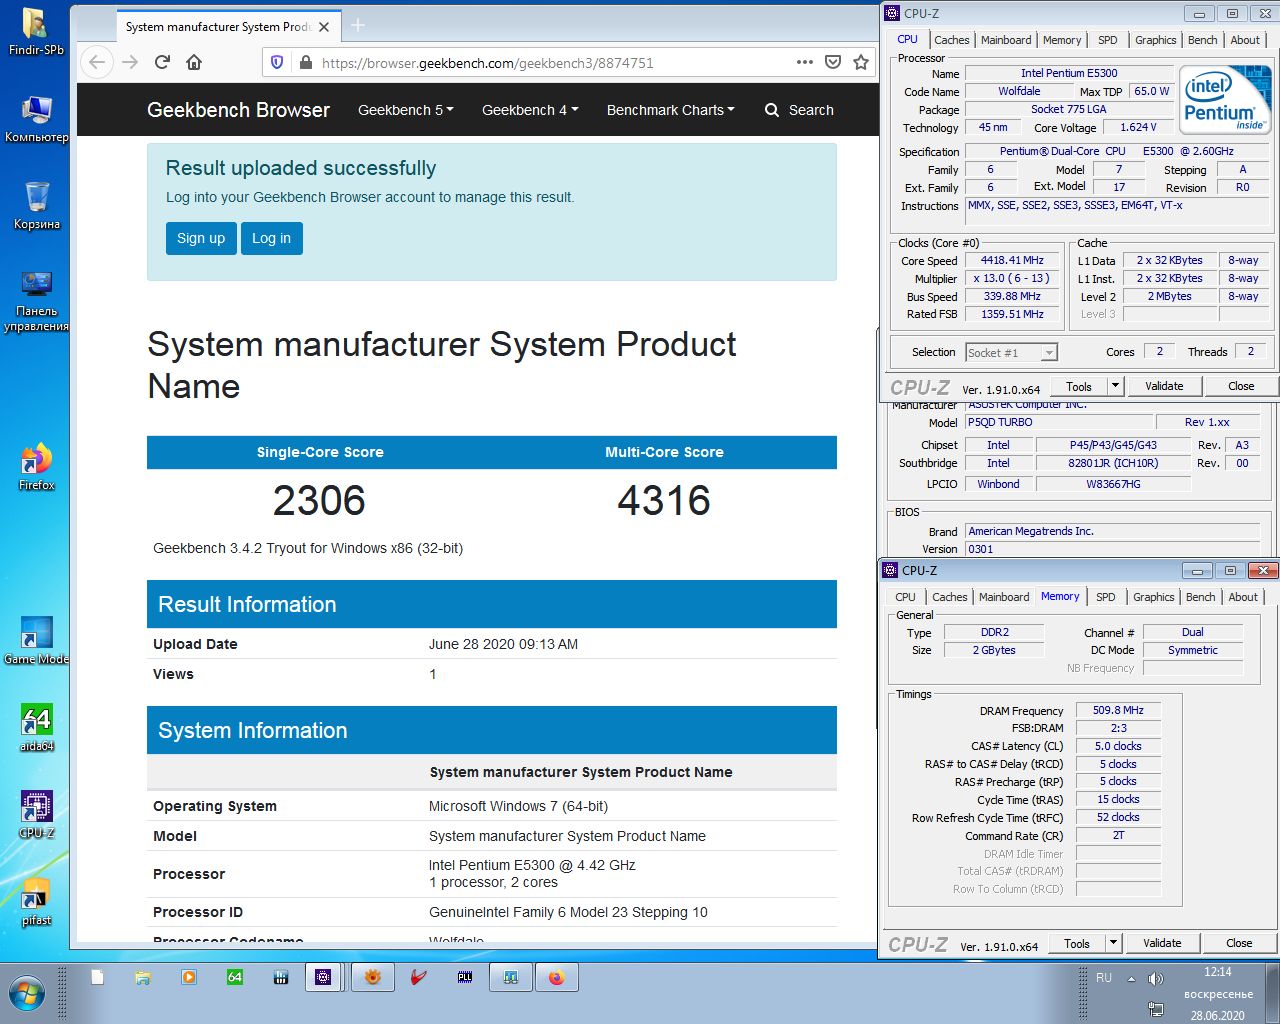Open the Benchmark Charts dropdown menu
The height and width of the screenshot is (1024, 1280).
pos(671,110)
